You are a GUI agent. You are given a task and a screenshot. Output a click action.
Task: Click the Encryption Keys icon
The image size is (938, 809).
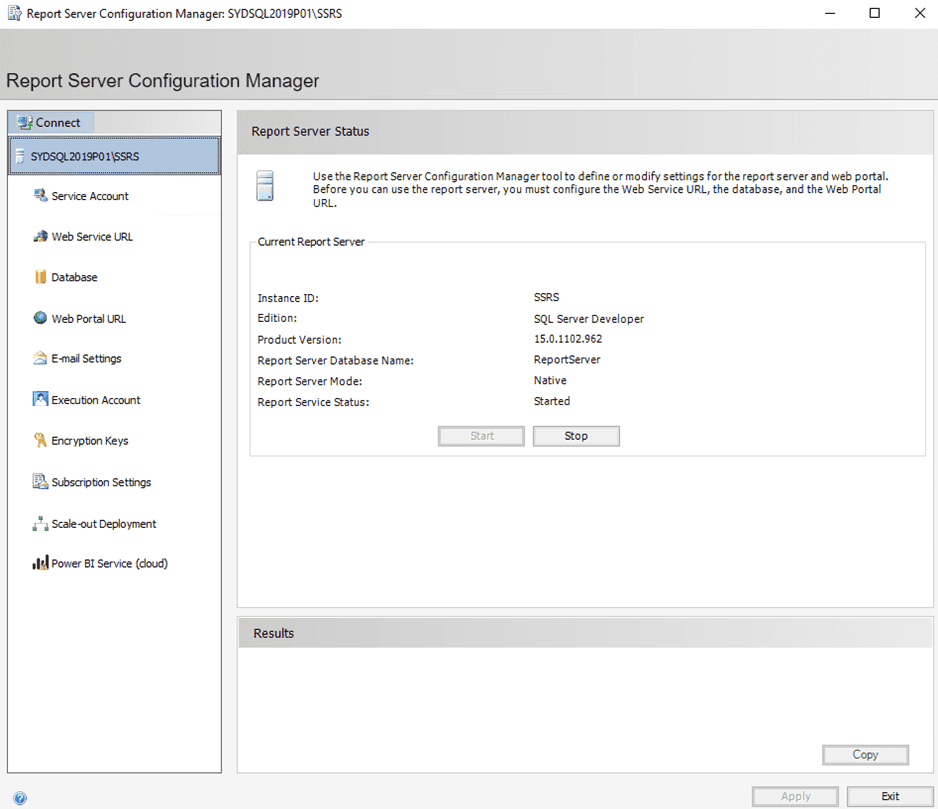tap(40, 440)
